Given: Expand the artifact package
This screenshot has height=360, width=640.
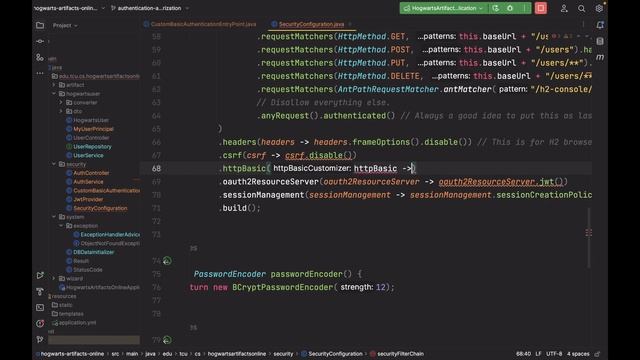Looking at the screenshot, I should (x=53, y=85).
